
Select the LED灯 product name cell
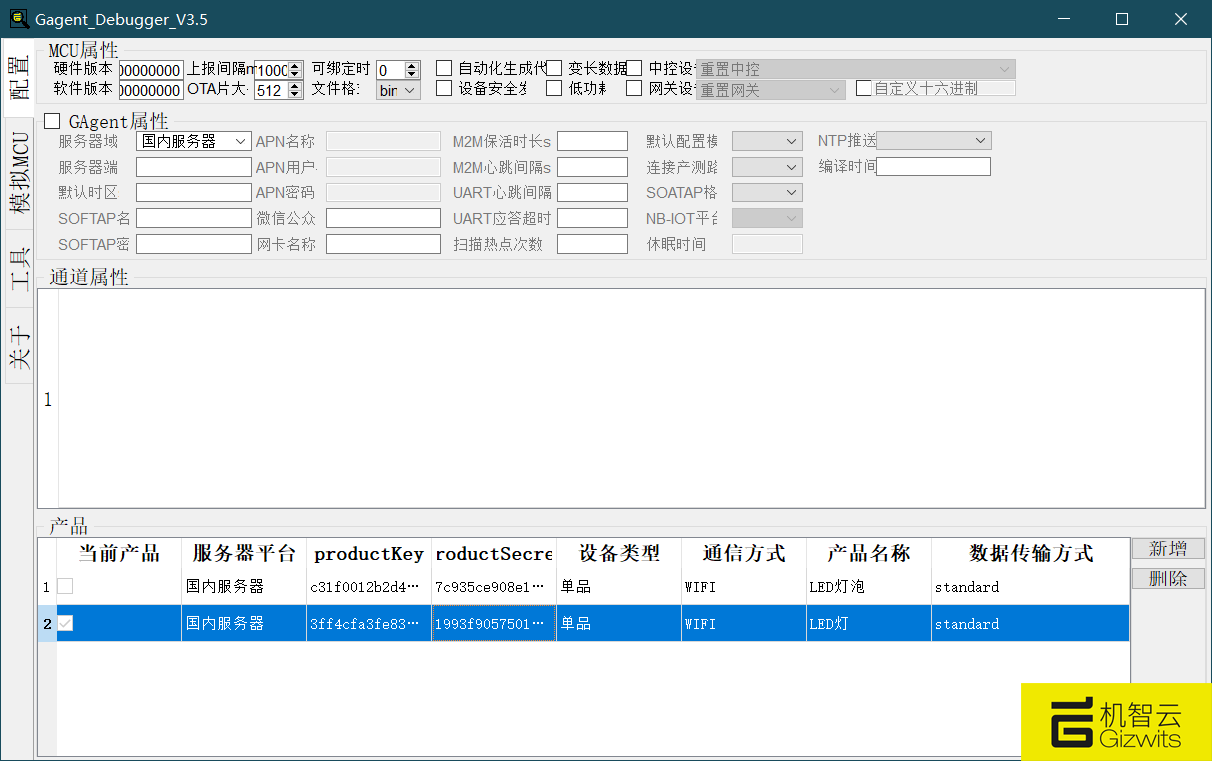[x=869, y=623]
